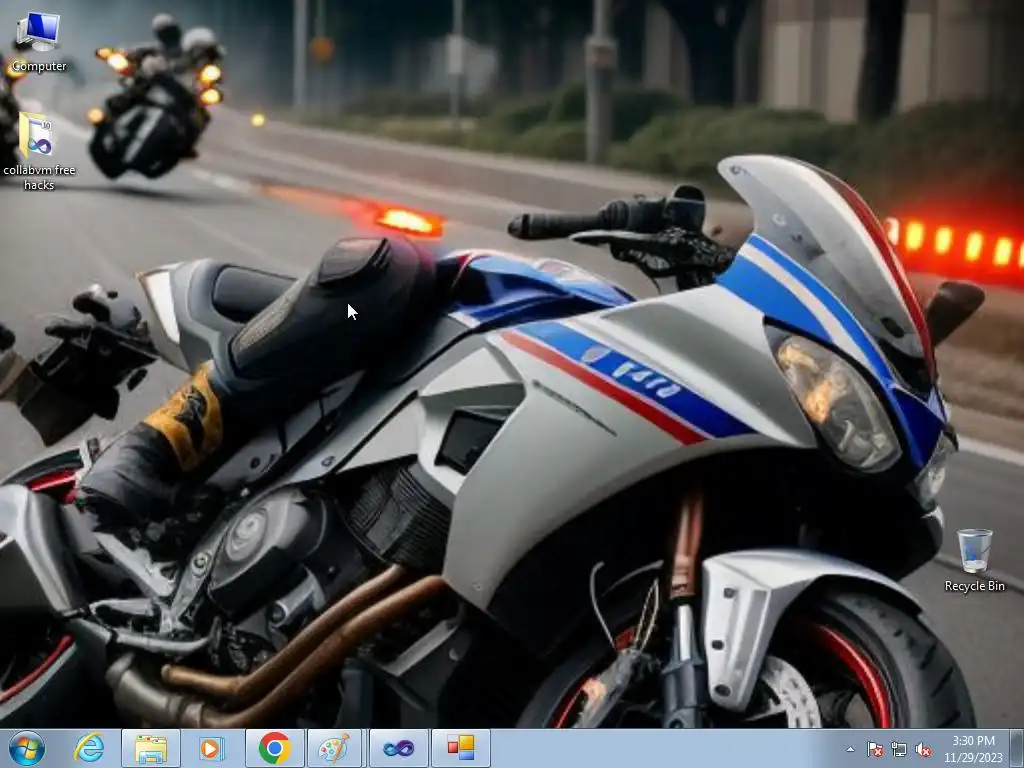This screenshot has width=1024, height=768.
Task: Open the infinity-logo app on the taskbar
Action: pyautogui.click(x=398, y=748)
